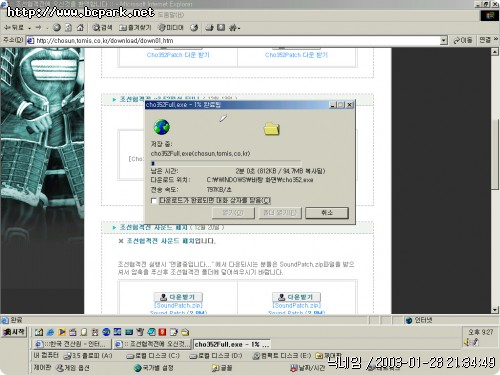Open the 미디어 media pane
500x375 pixels.
click(171, 28)
